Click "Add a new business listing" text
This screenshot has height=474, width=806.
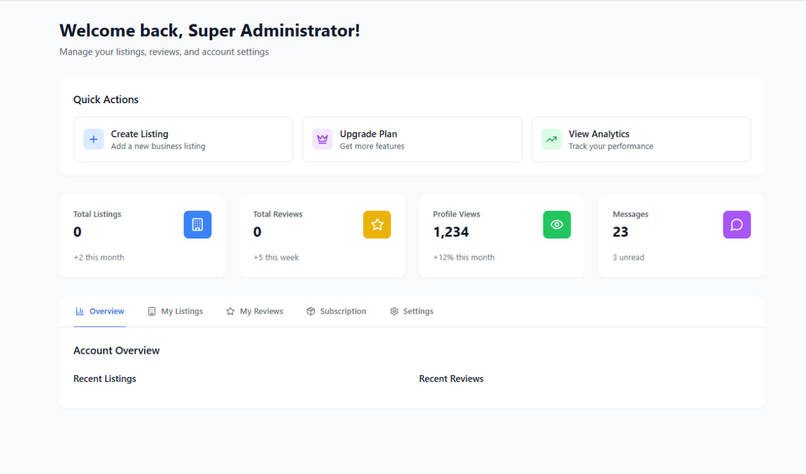click(158, 146)
